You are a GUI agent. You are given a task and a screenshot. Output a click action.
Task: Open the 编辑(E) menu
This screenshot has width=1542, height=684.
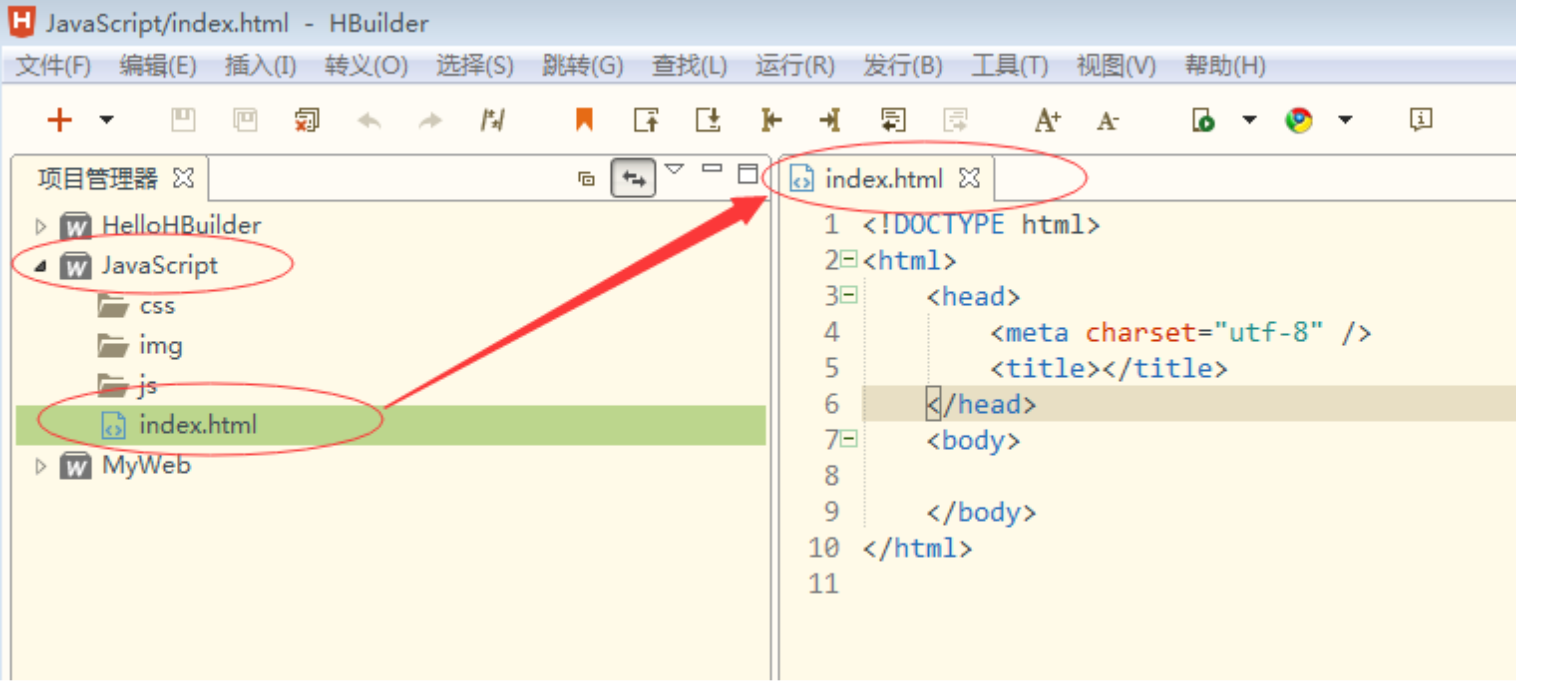pyautogui.click(x=158, y=66)
